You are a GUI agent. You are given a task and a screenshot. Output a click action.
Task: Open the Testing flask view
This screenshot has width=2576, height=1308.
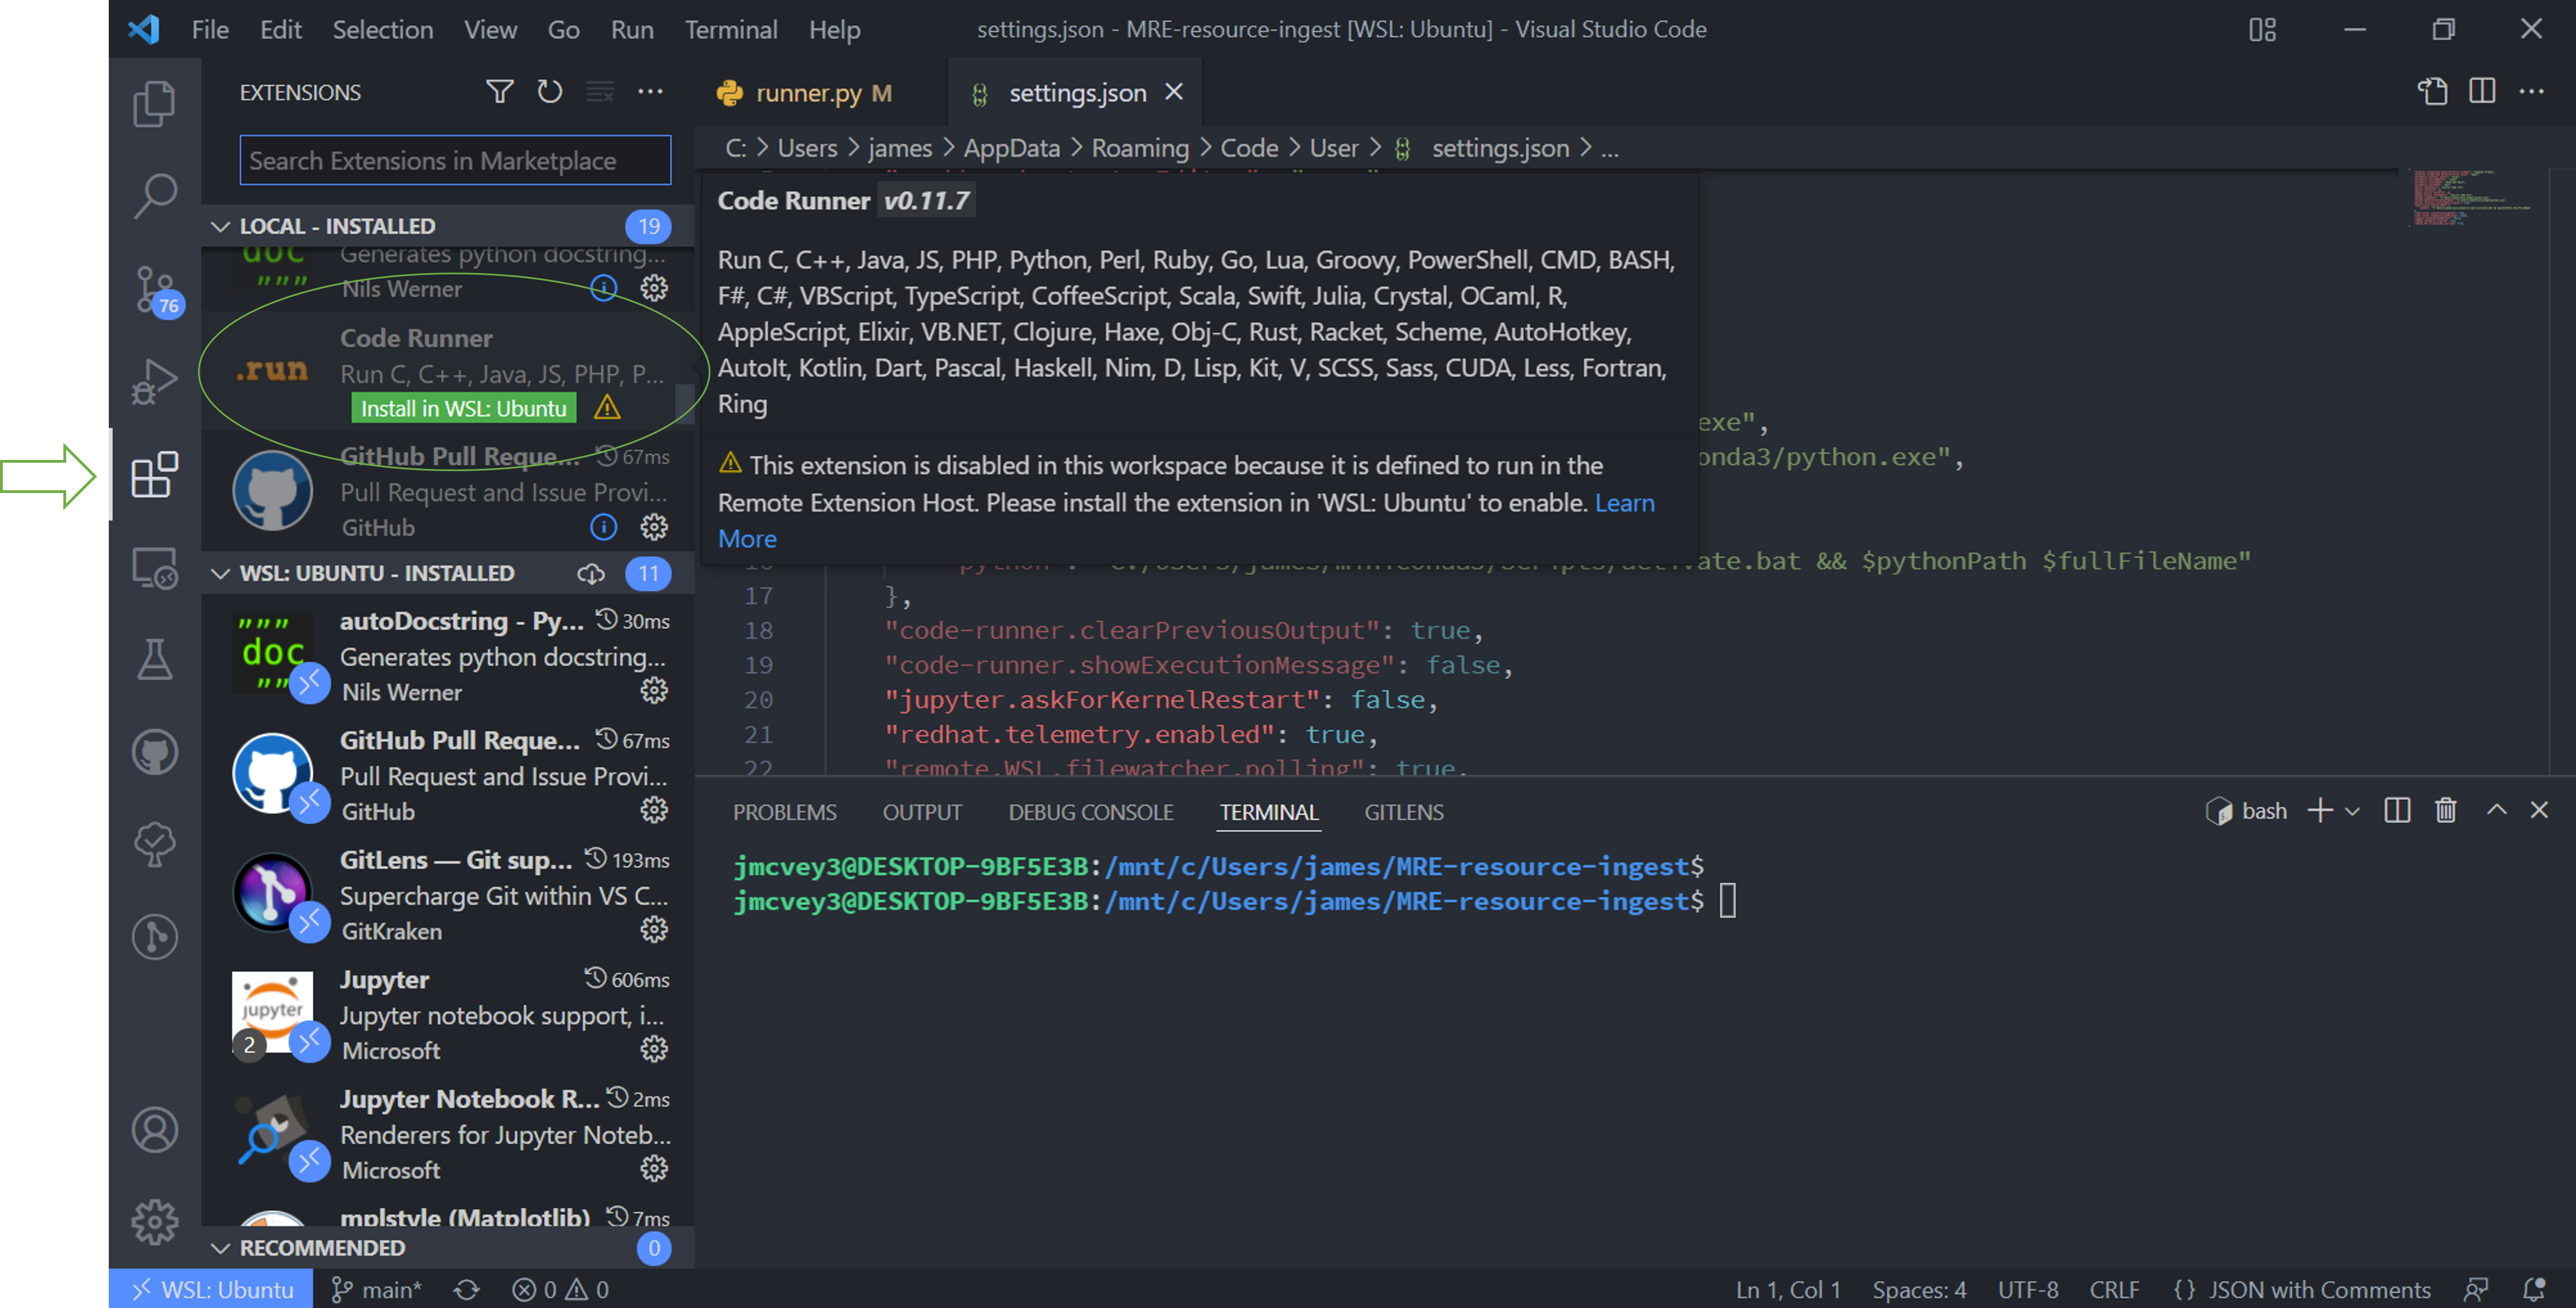(x=154, y=659)
